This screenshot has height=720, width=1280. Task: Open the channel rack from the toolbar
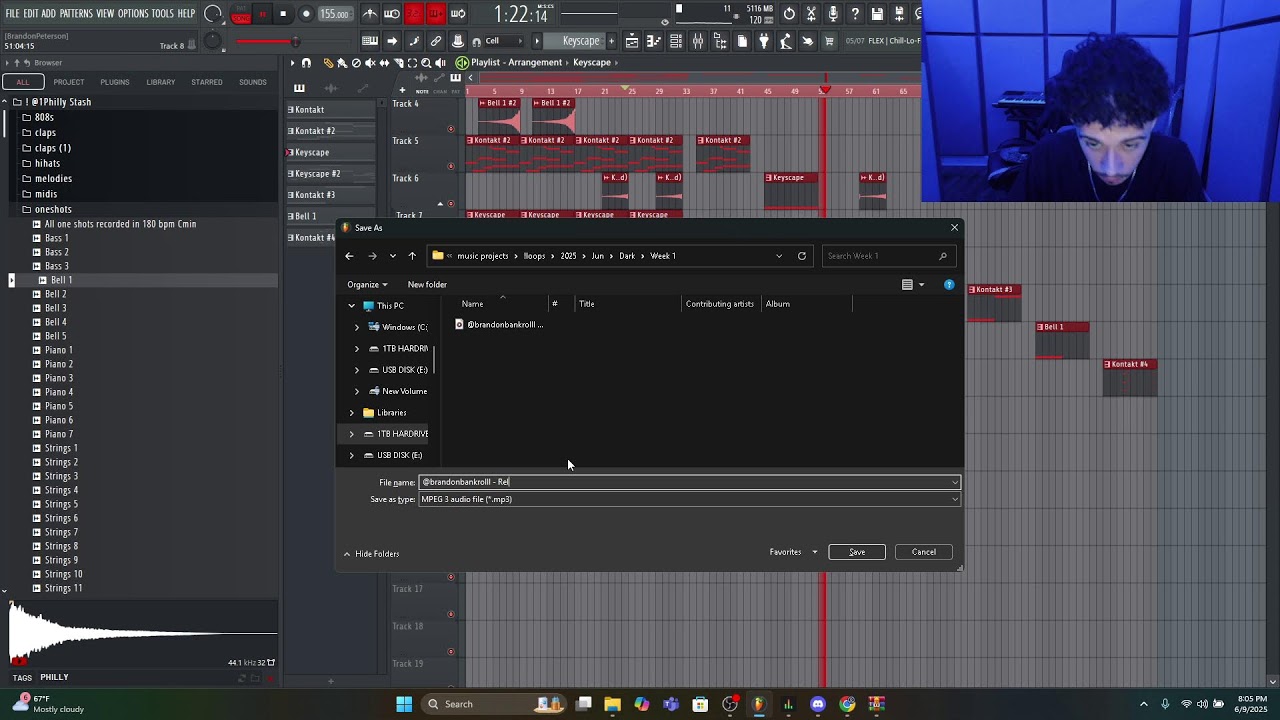(x=675, y=41)
